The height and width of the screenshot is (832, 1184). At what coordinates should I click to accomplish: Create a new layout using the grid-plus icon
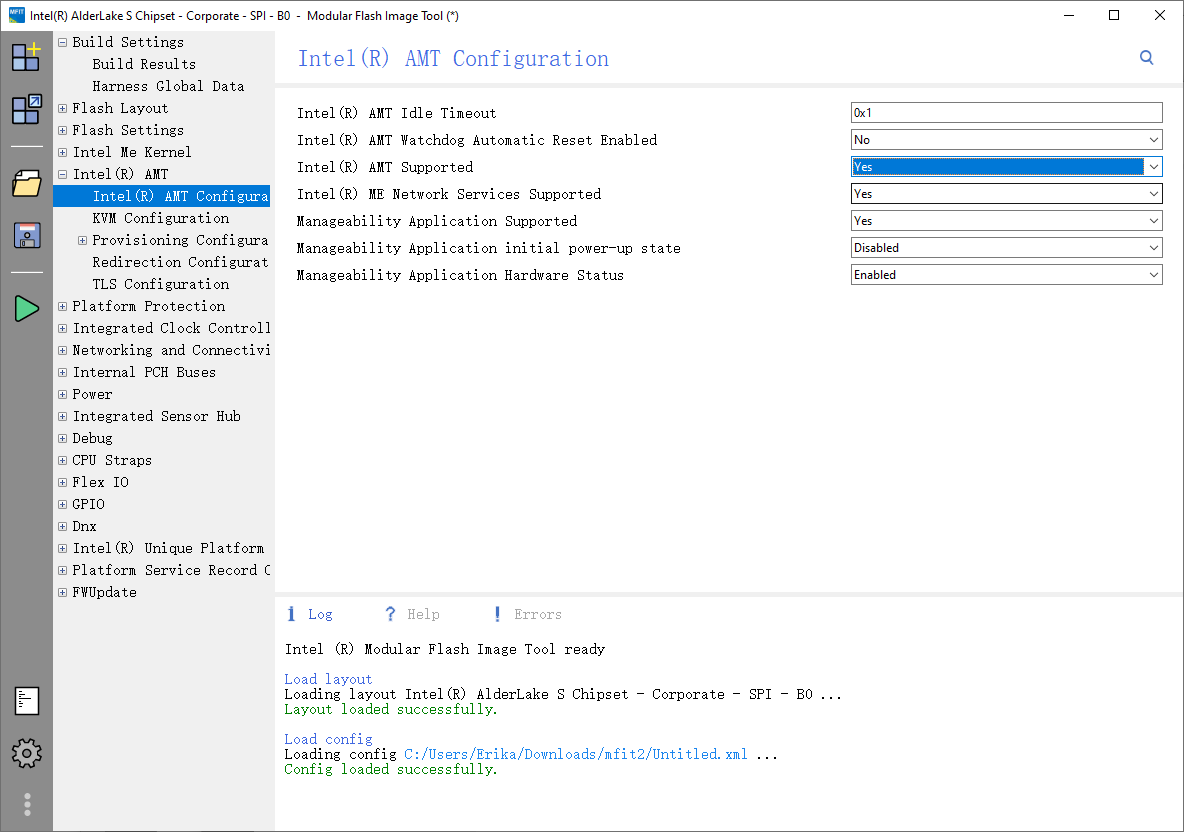pyautogui.click(x=26, y=57)
